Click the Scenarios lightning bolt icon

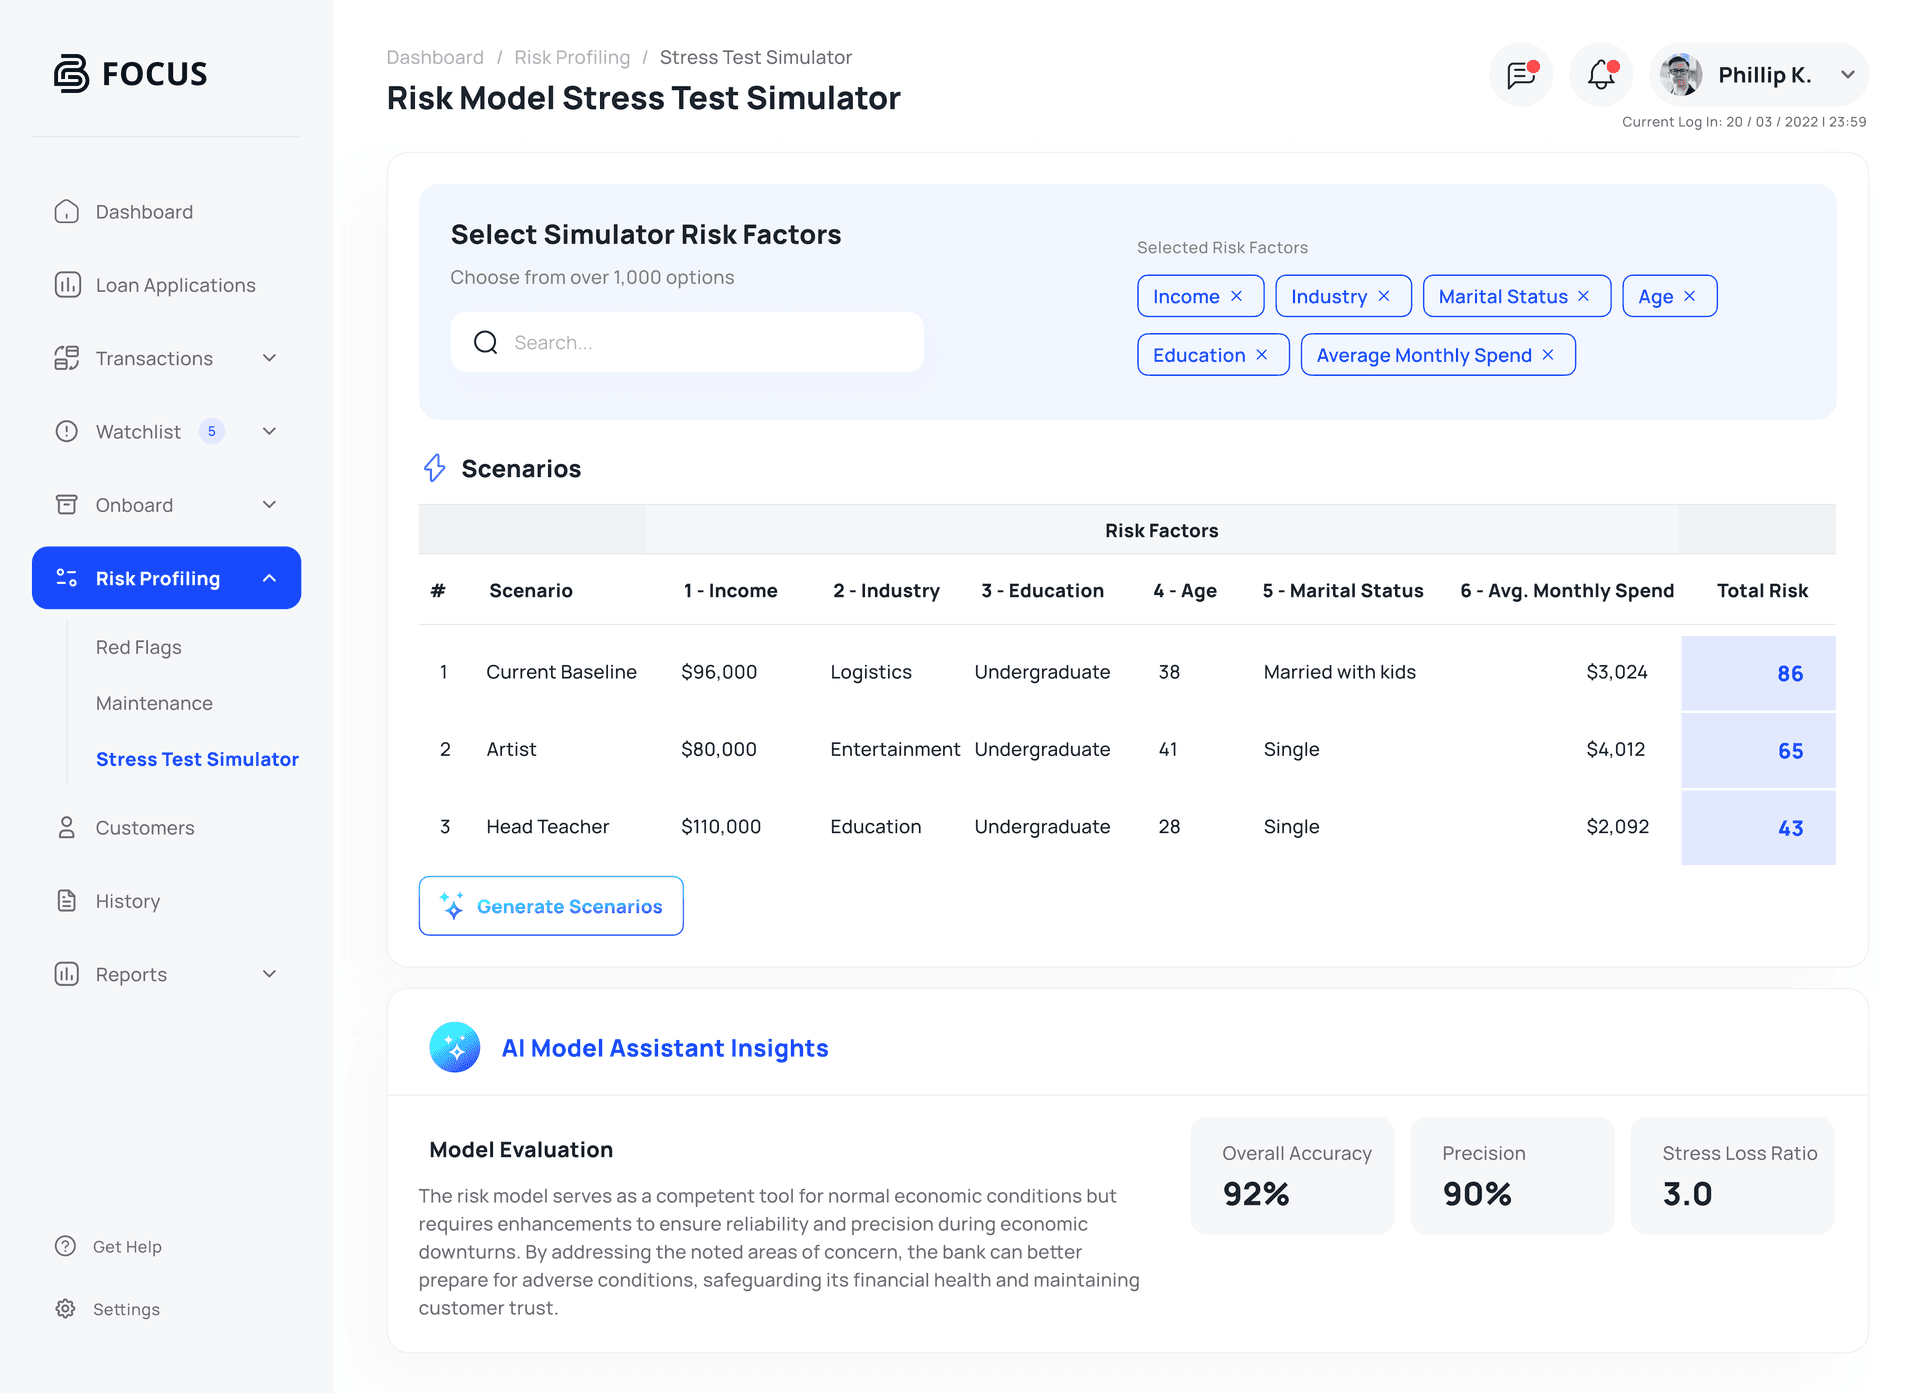[435, 467]
